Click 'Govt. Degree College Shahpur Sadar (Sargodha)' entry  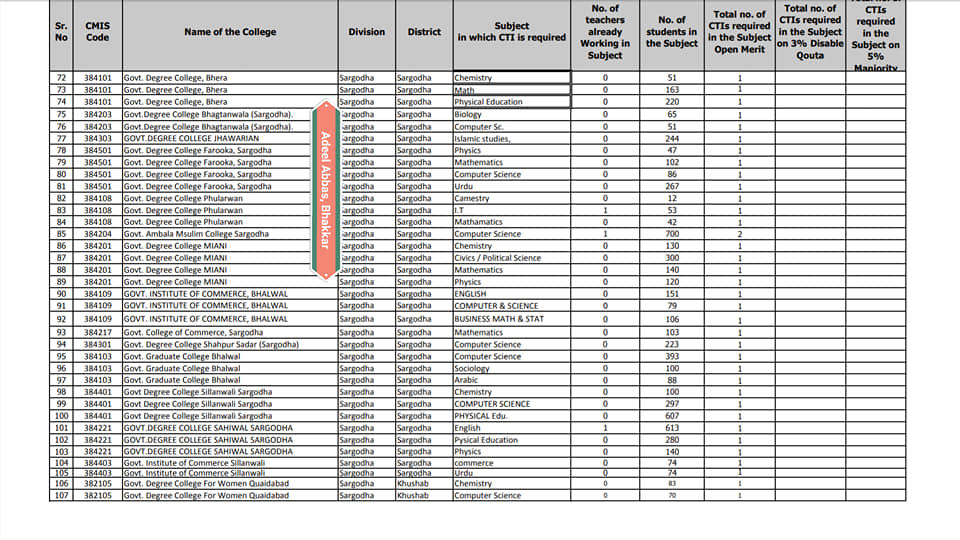(x=210, y=345)
